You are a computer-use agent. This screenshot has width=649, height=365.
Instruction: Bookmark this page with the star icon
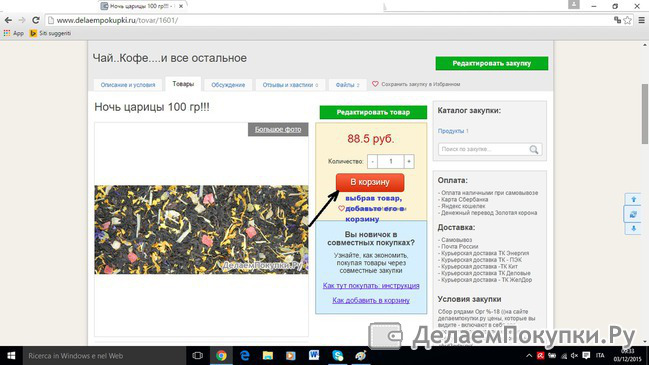click(627, 20)
